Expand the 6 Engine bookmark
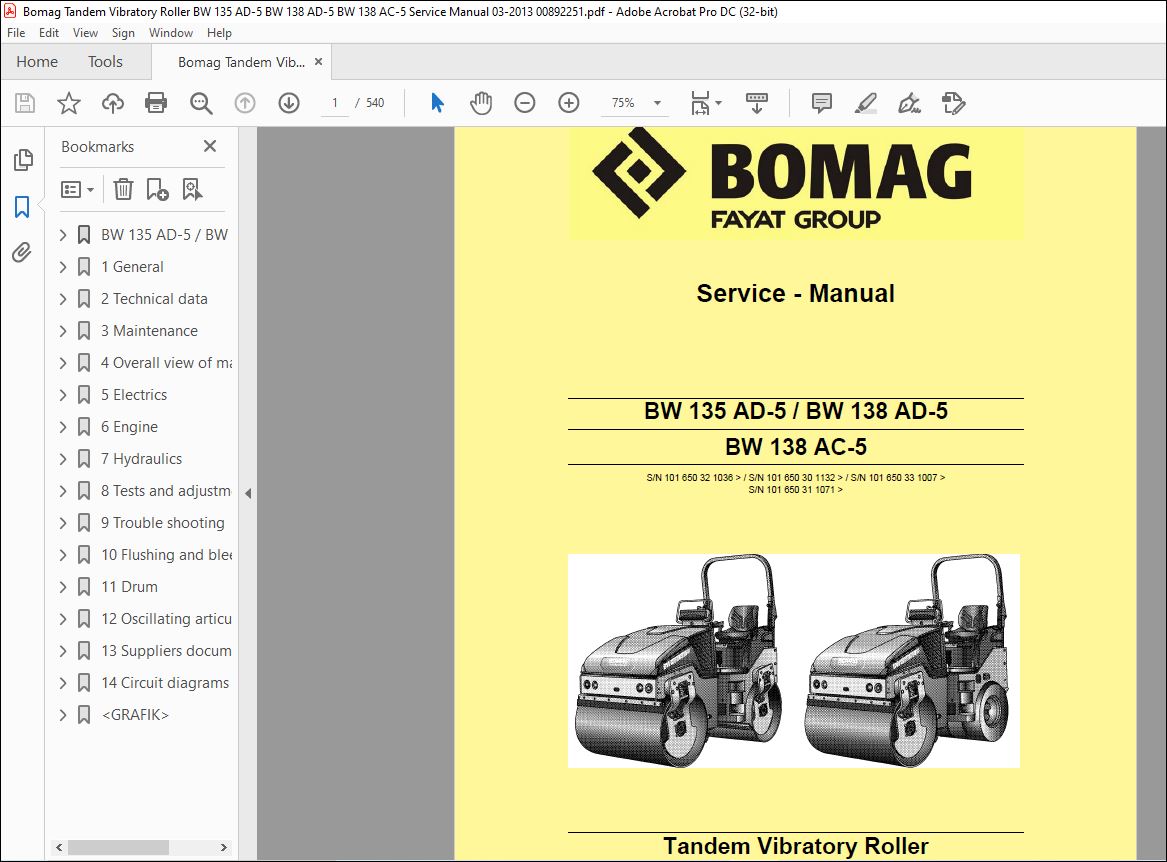 (x=63, y=427)
